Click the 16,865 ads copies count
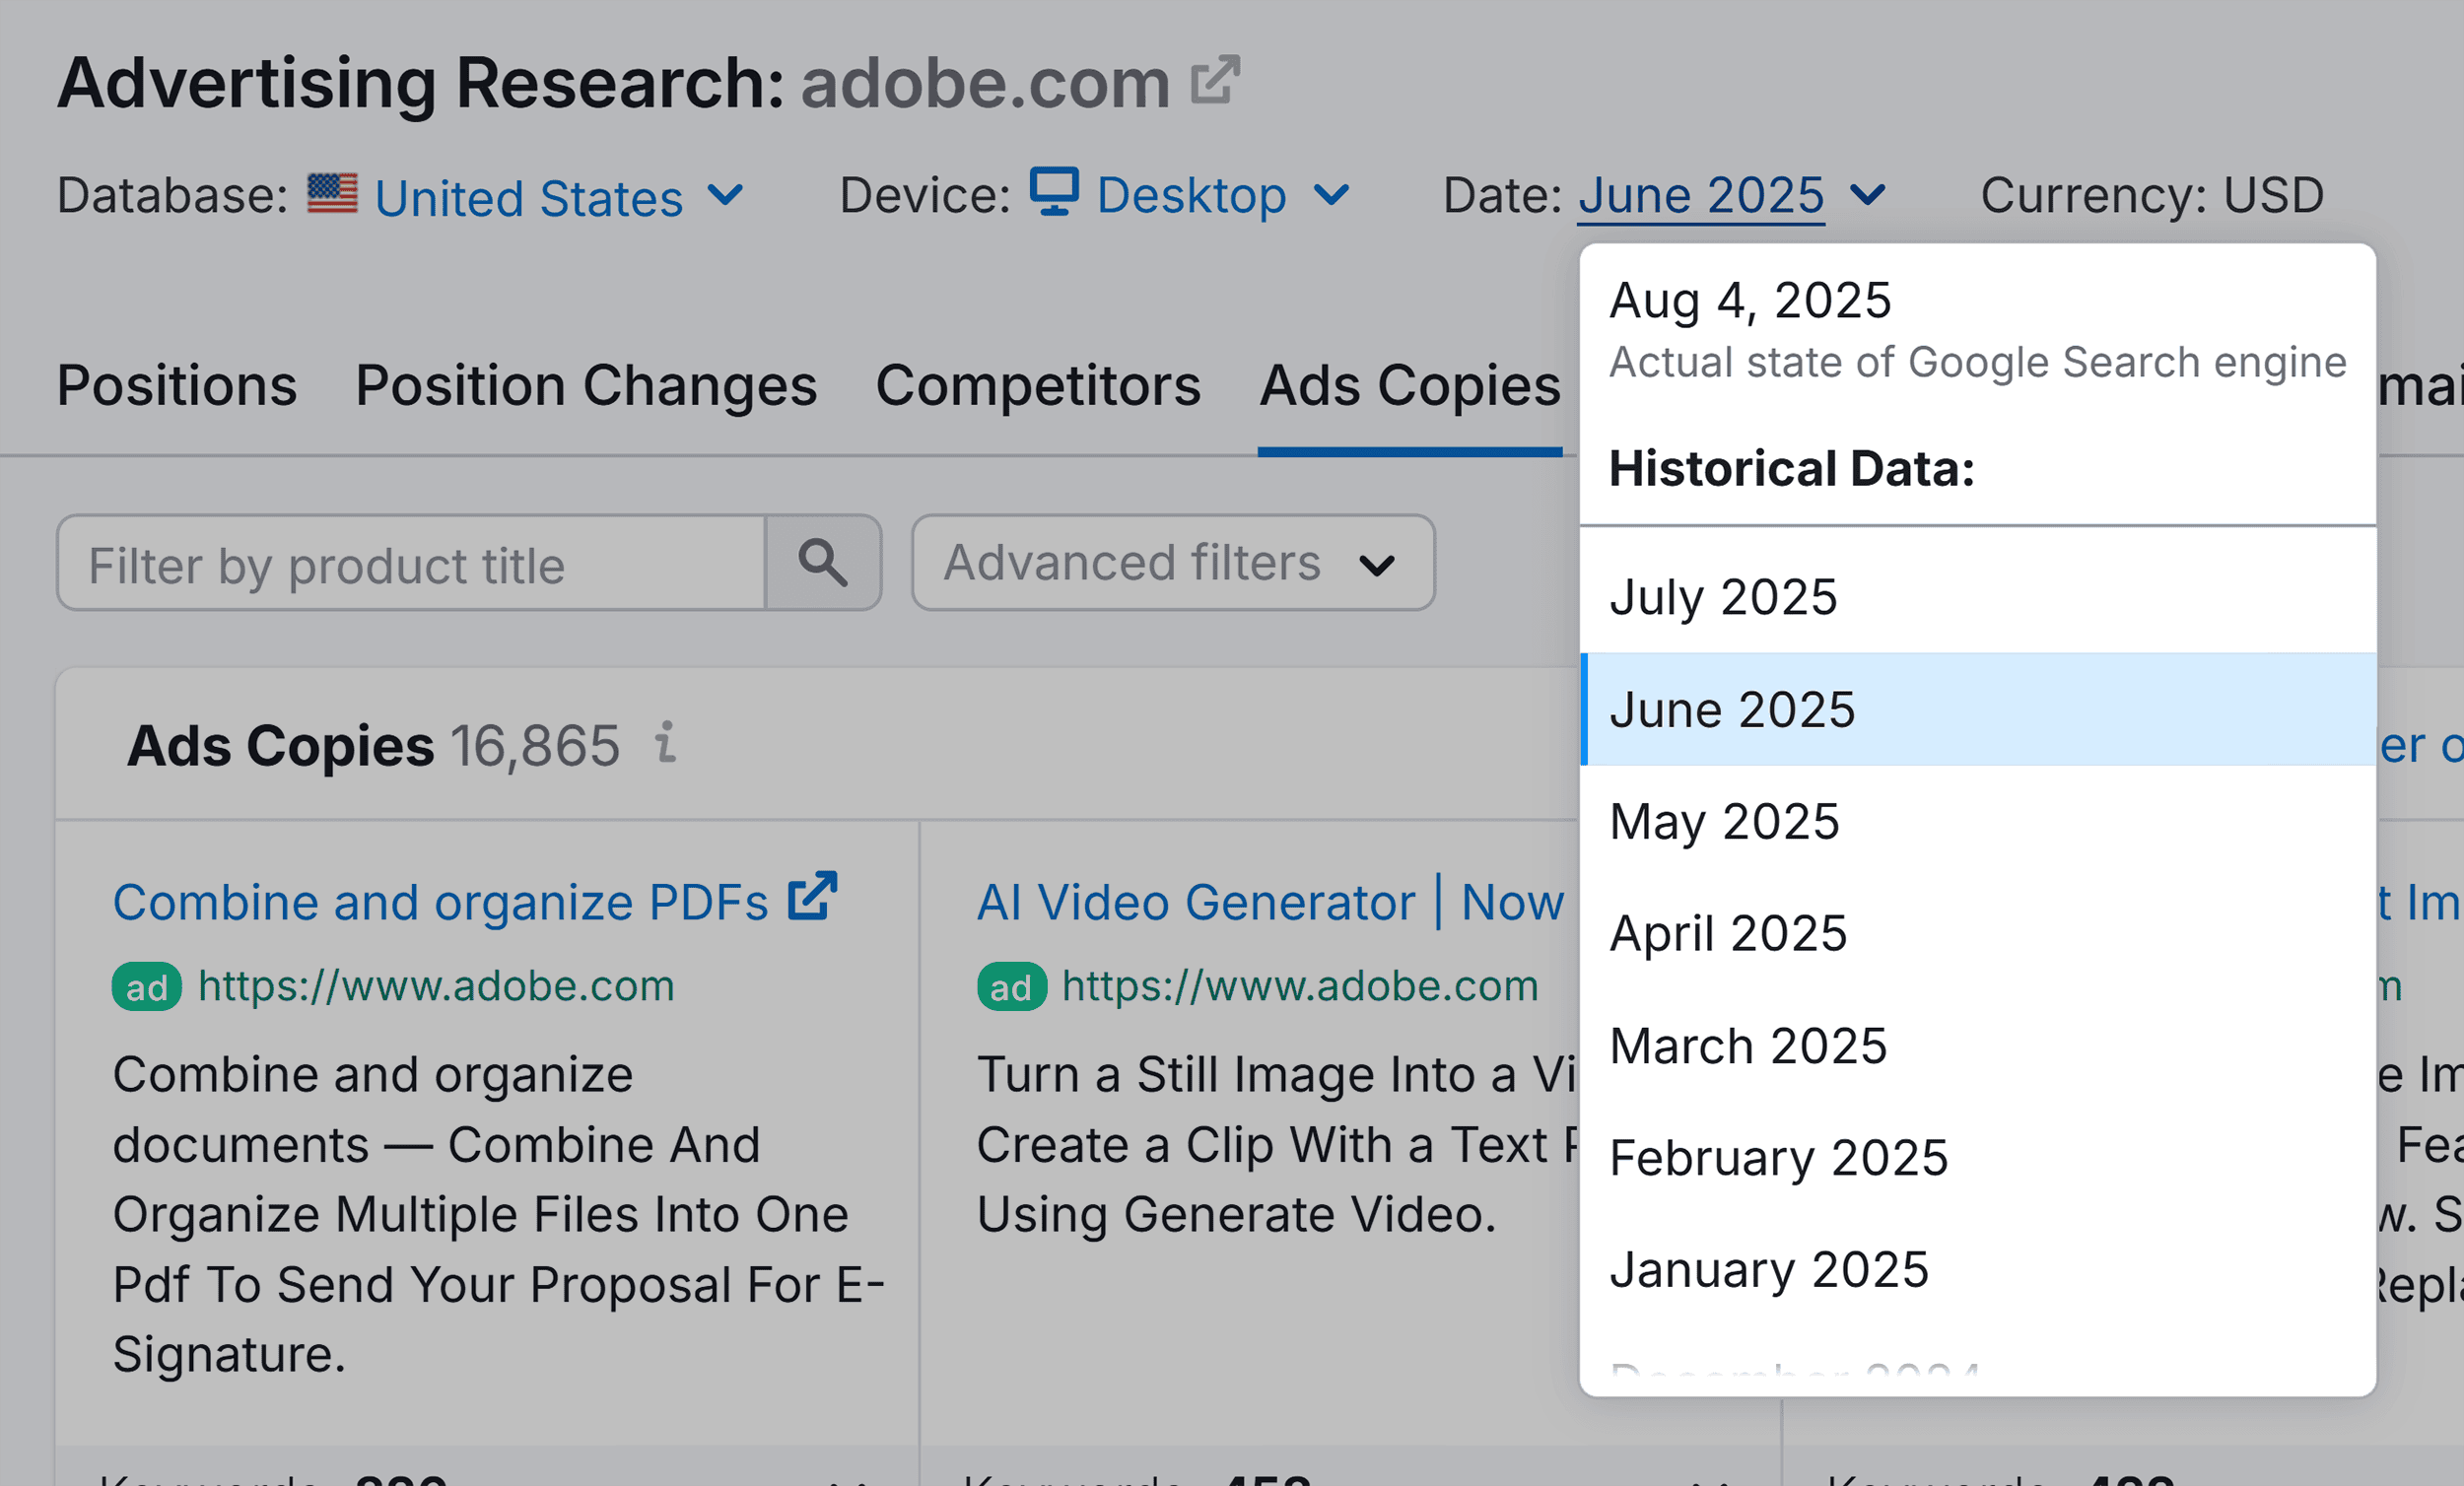 tap(535, 746)
